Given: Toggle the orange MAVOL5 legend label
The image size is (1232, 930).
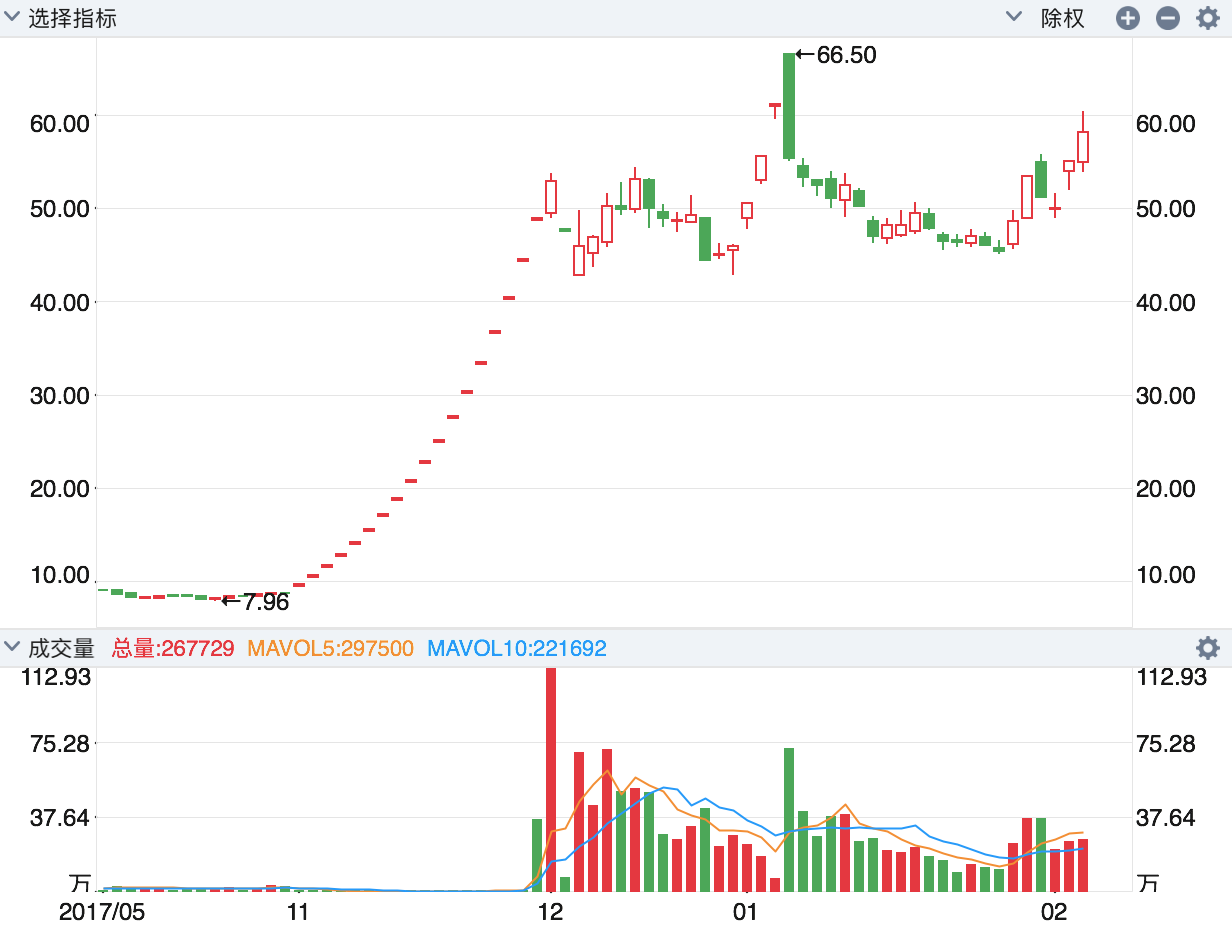Looking at the screenshot, I should (x=330, y=648).
